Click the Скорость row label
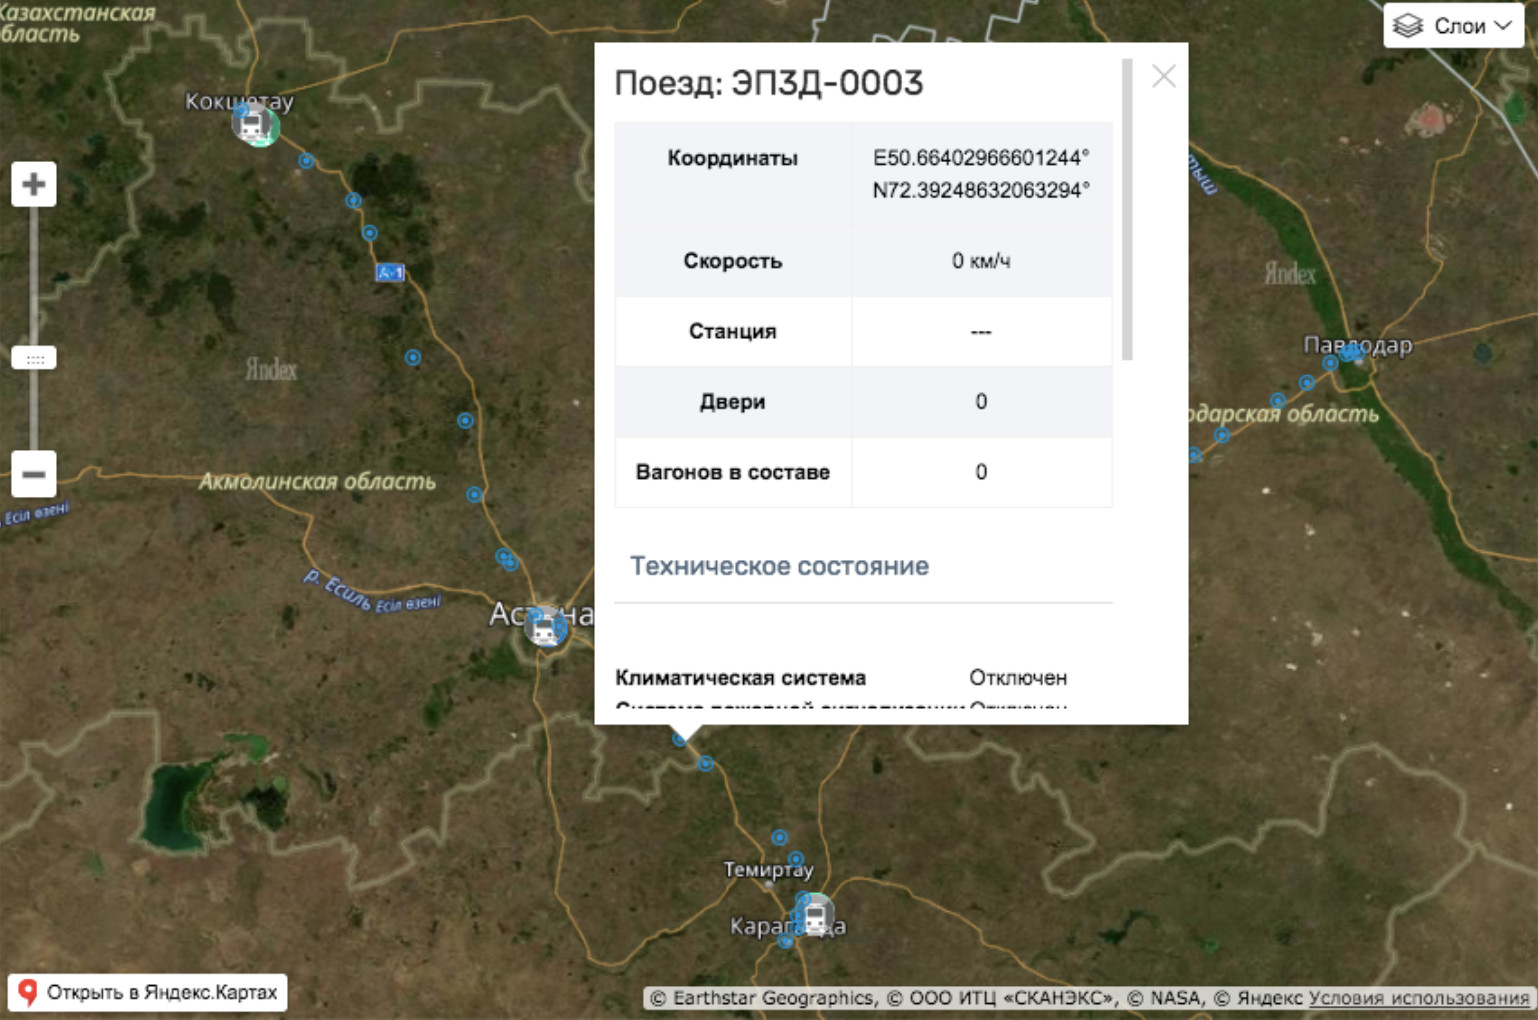This screenshot has height=1020, width=1538. click(733, 261)
